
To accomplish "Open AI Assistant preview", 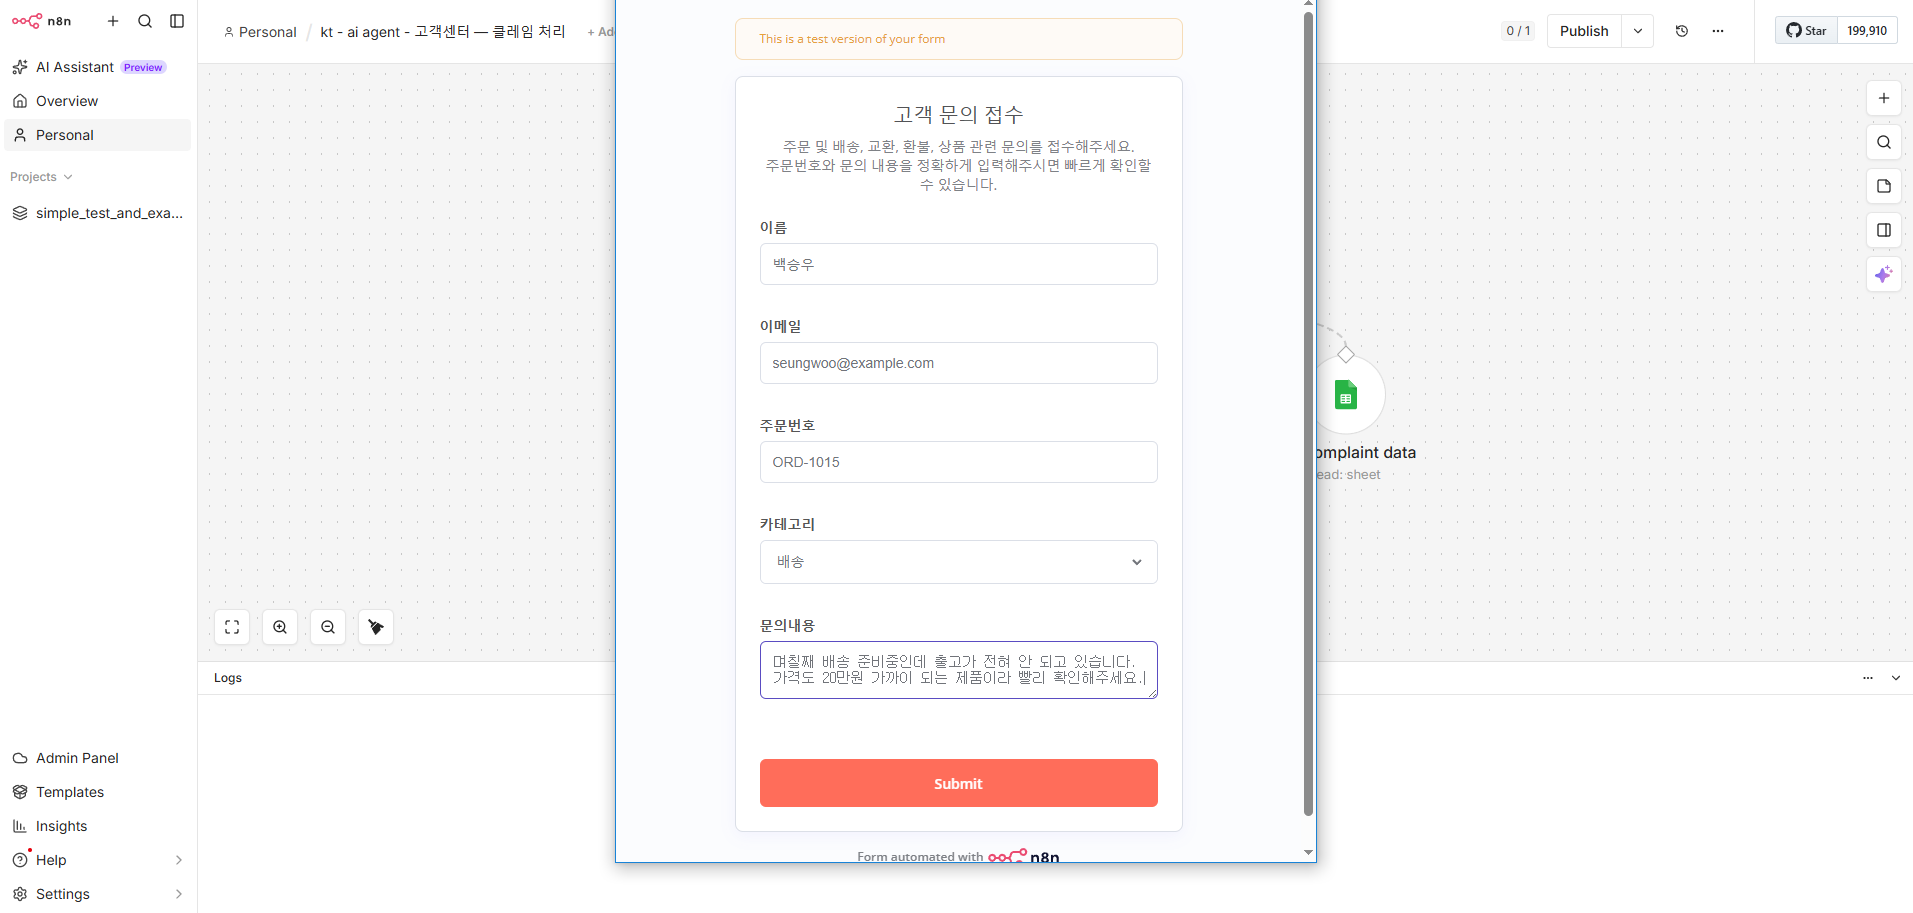I will tap(97, 67).
